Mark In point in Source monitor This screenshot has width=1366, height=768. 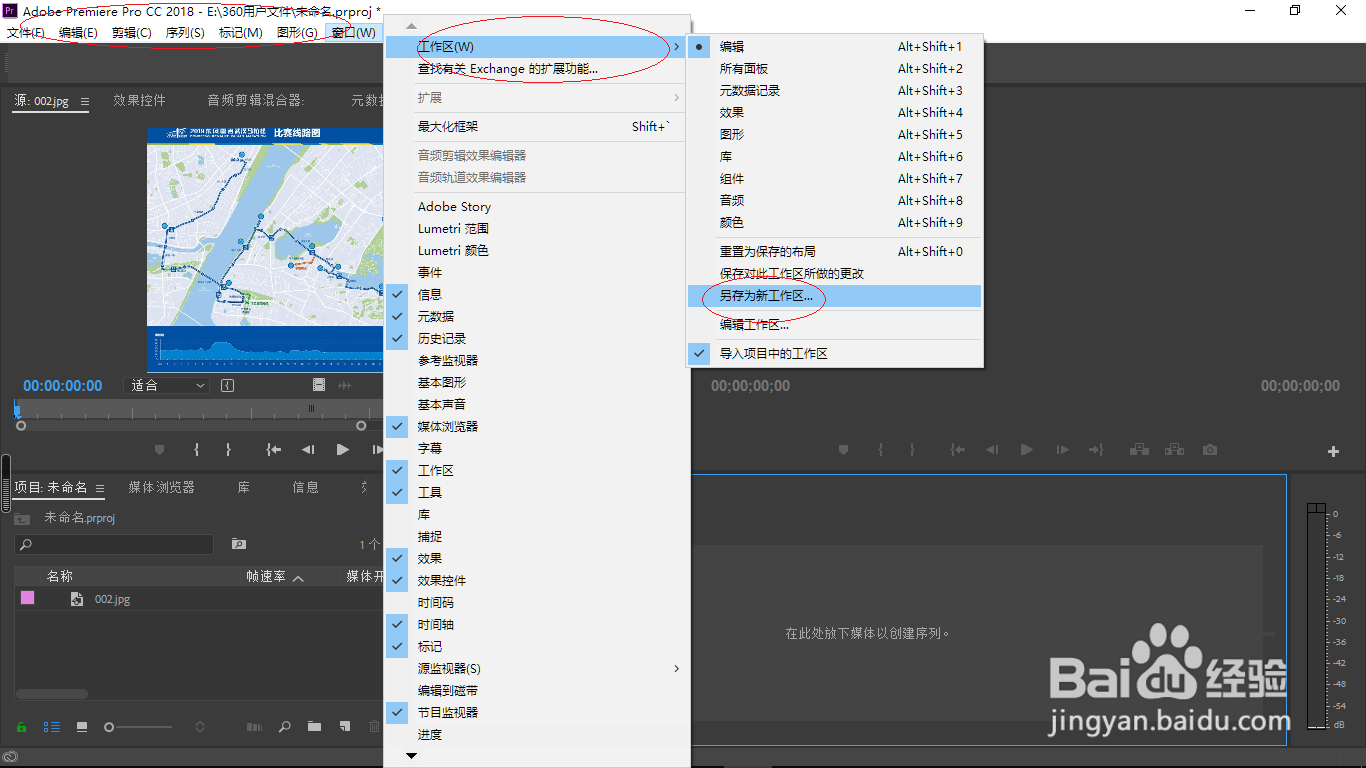pos(197,450)
